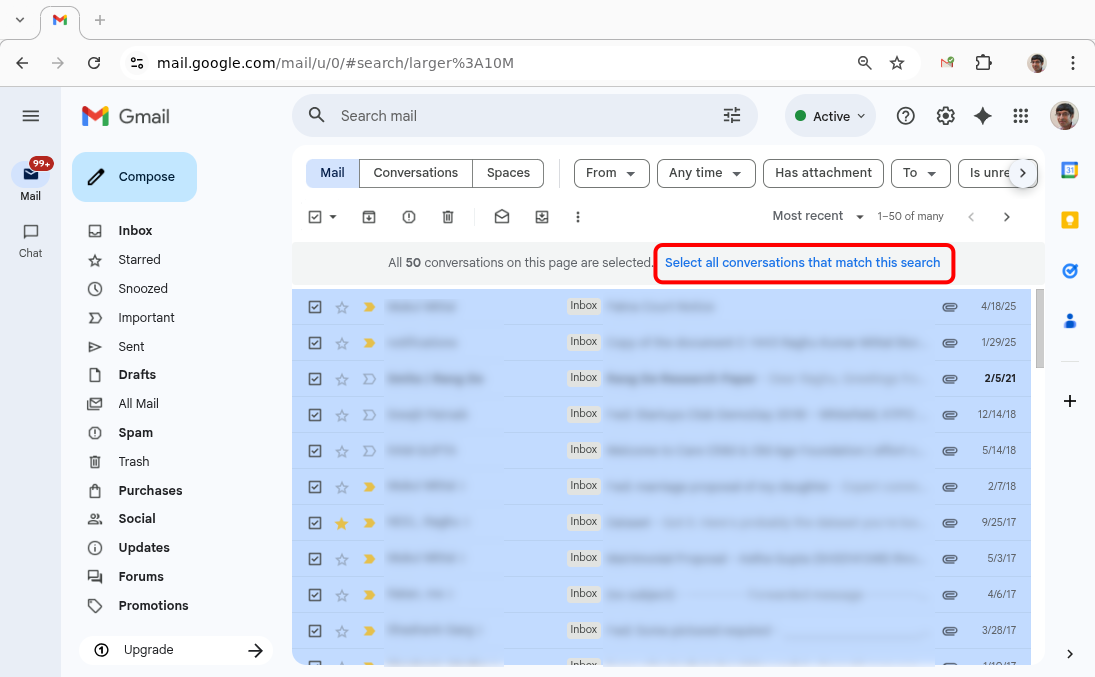Screen dimensions: 1095x677
Task: Unstar the starred 9/25/17 email
Action: click(342, 523)
